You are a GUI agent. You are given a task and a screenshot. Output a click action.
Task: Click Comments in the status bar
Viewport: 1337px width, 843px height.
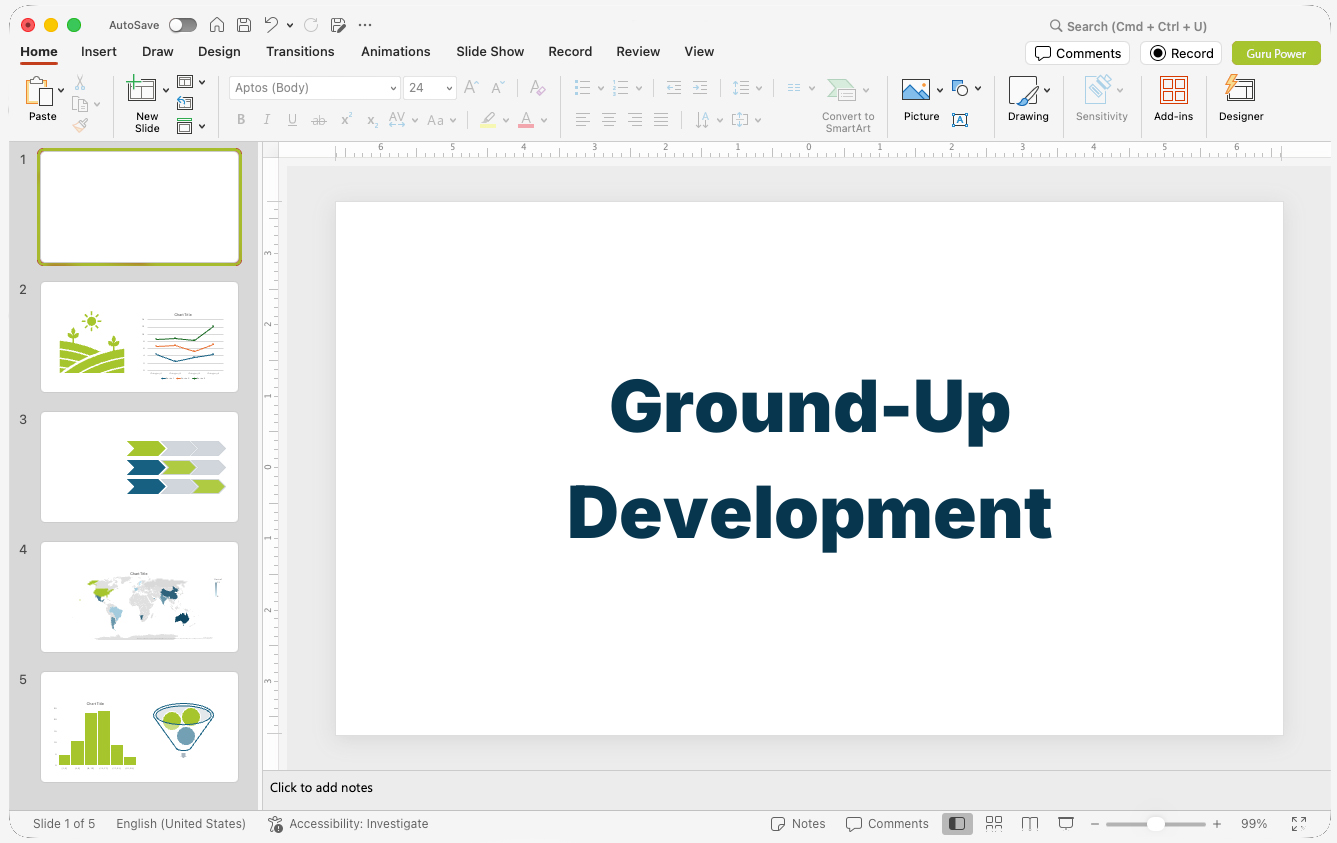(x=887, y=824)
